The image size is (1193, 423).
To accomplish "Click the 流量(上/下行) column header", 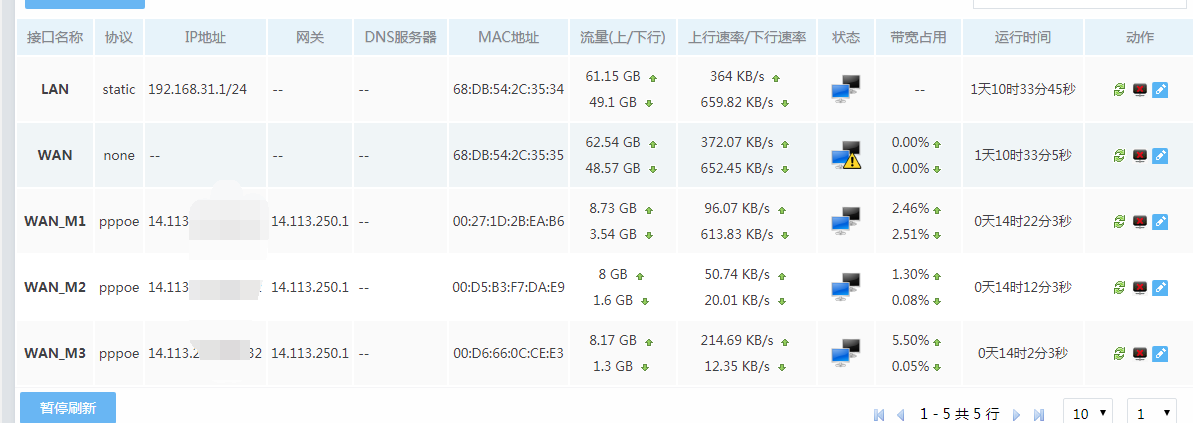I will click(623, 37).
